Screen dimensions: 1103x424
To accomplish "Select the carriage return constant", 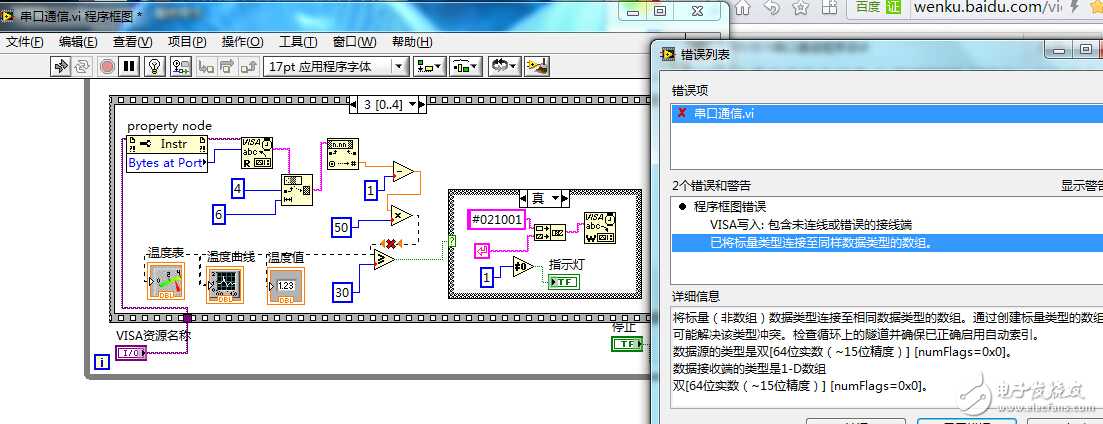I will tap(482, 249).
